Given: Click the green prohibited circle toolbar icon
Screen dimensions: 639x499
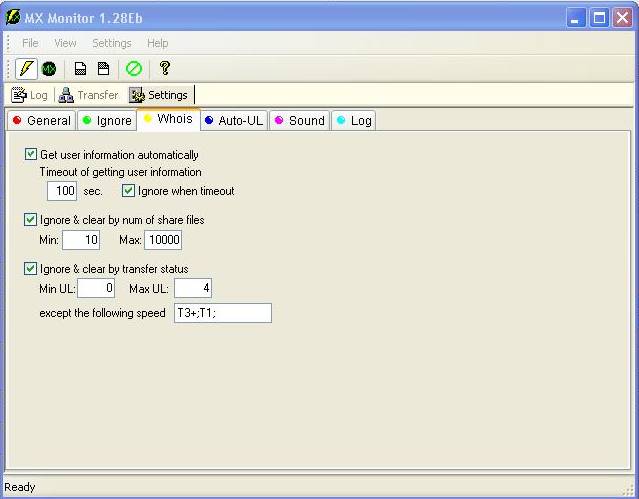Looking at the screenshot, I should 134,68.
